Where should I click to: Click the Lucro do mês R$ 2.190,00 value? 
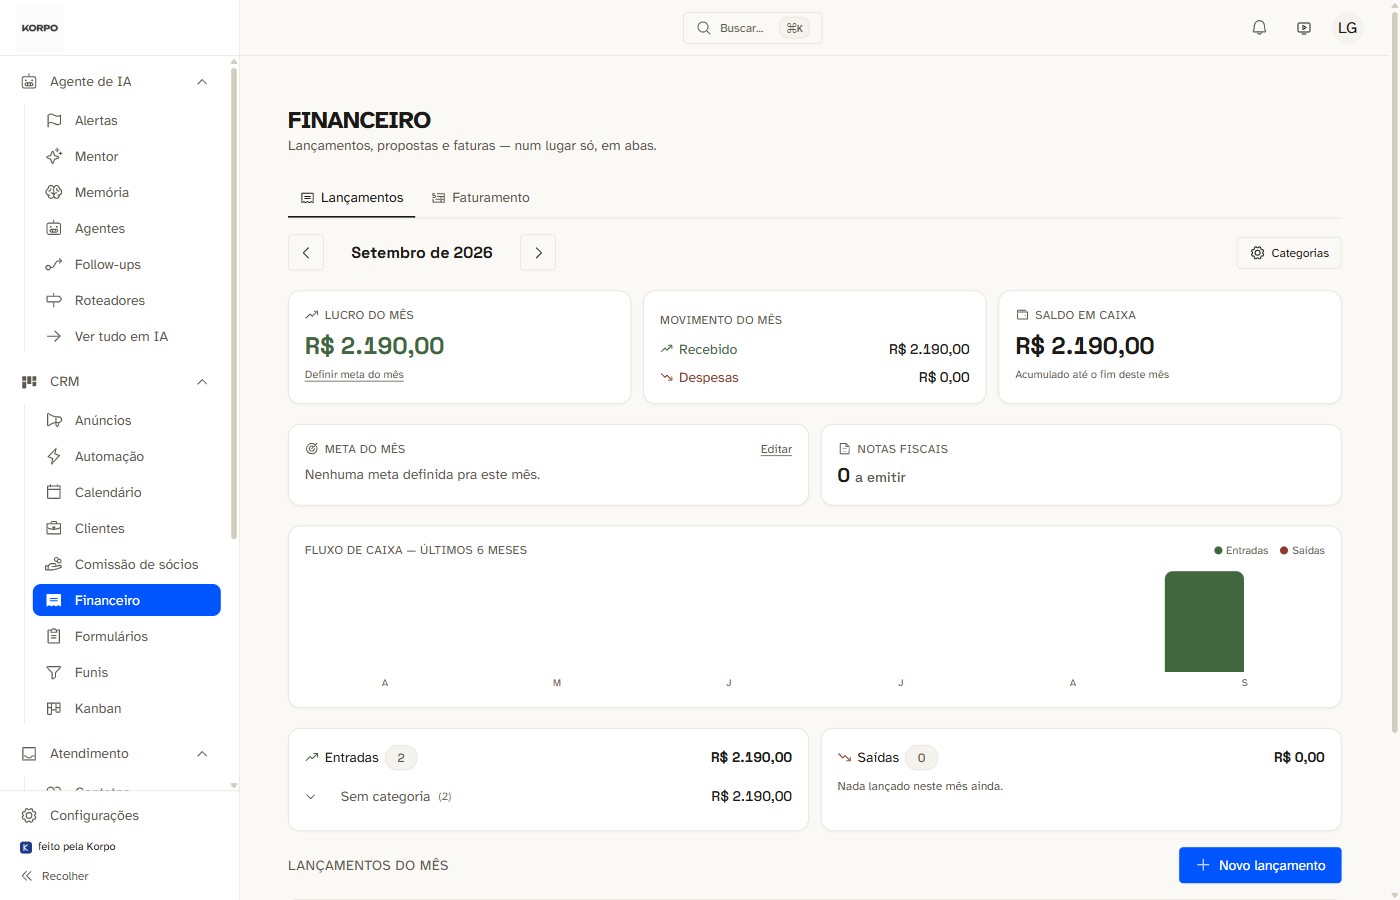tap(374, 346)
